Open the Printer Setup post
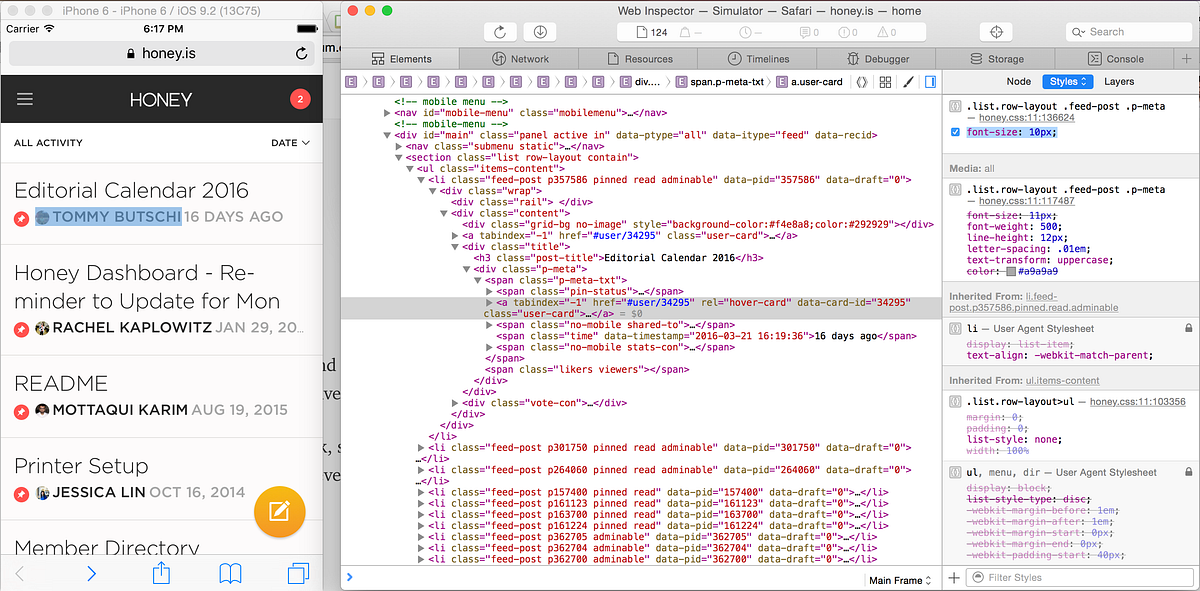Viewport: 1200px width, 591px height. pyautogui.click(x=81, y=466)
